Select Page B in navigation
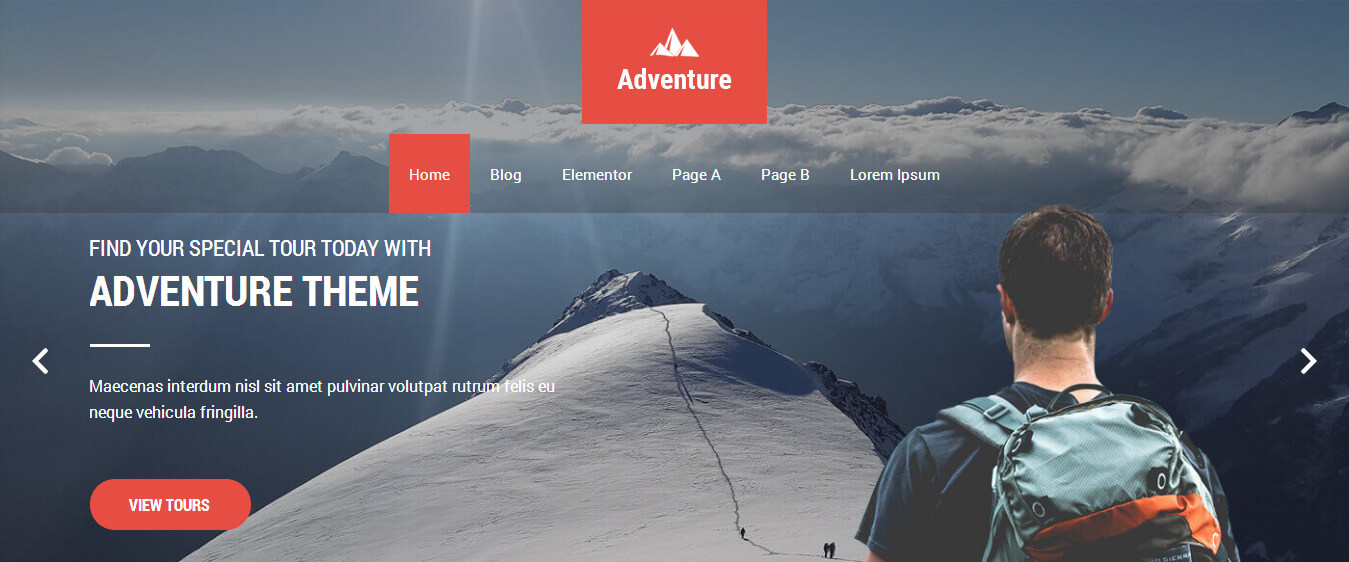The width and height of the screenshot is (1349, 562). point(785,174)
